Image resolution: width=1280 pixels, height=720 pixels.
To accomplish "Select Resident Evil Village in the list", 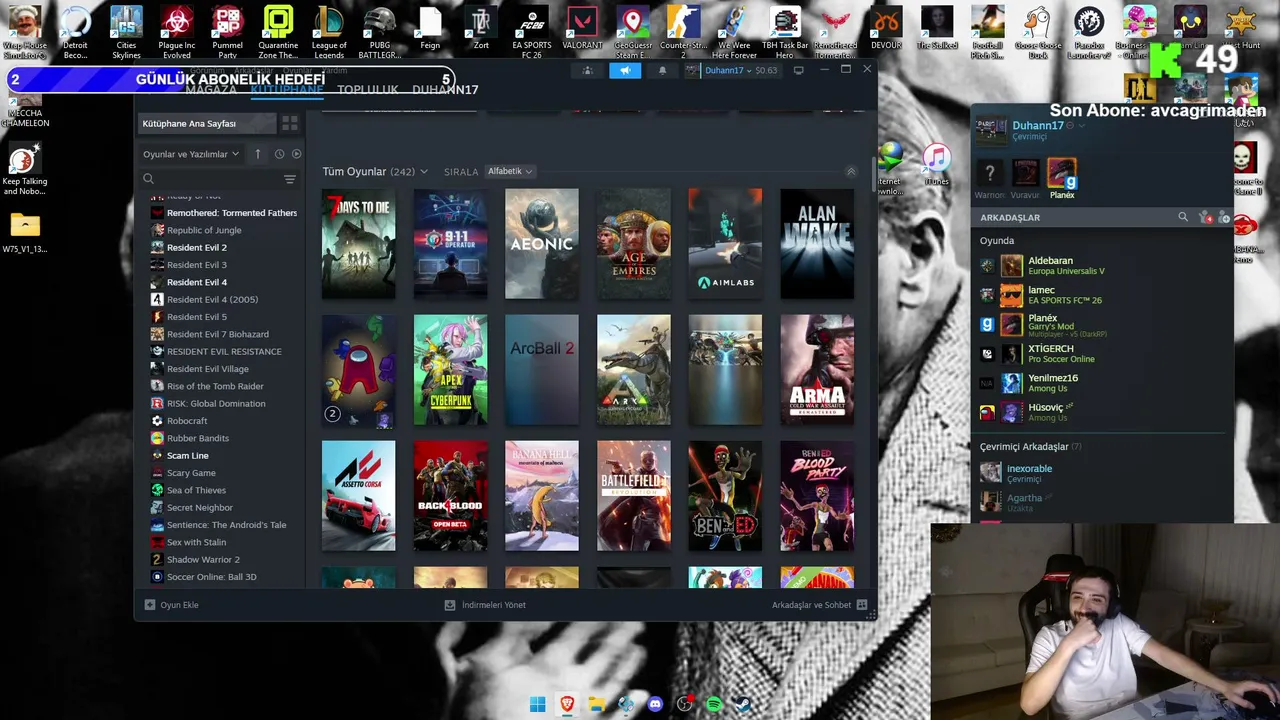I will (208, 369).
